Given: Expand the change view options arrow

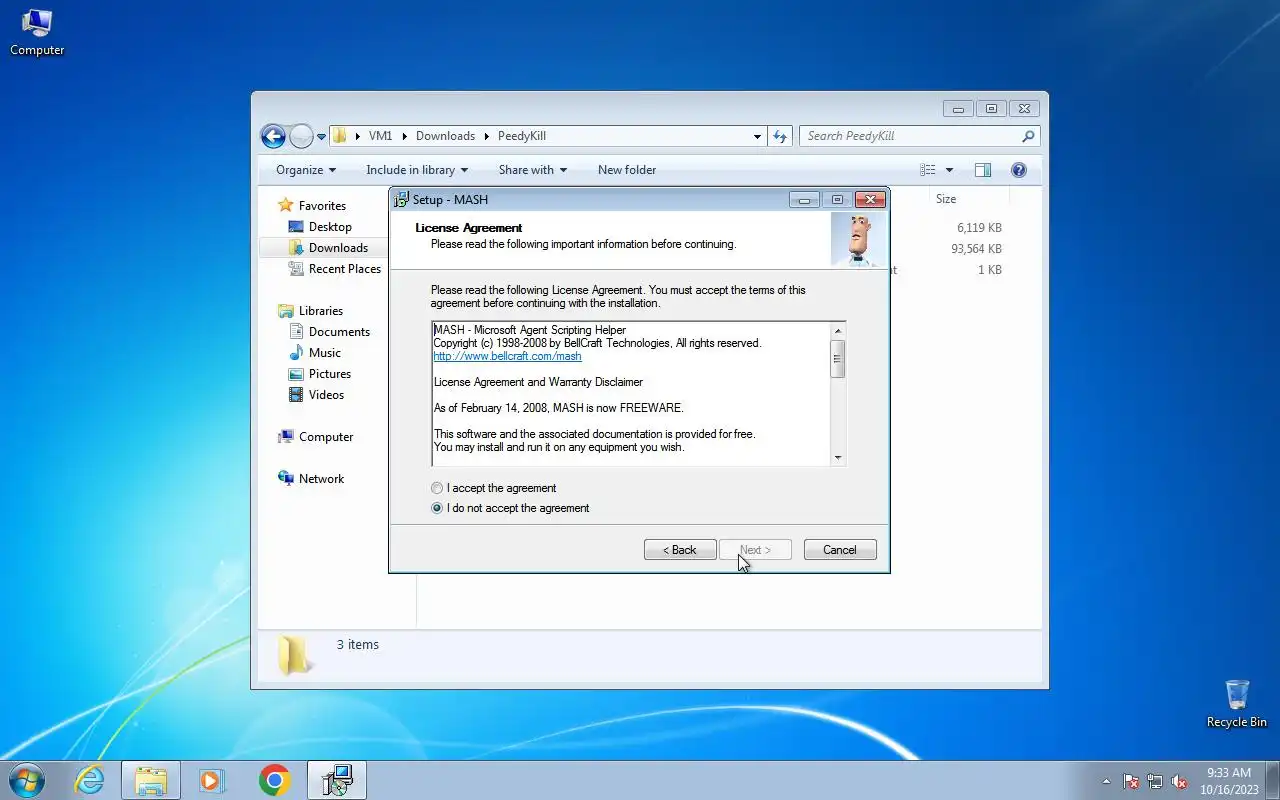Looking at the screenshot, I should pyautogui.click(x=949, y=170).
